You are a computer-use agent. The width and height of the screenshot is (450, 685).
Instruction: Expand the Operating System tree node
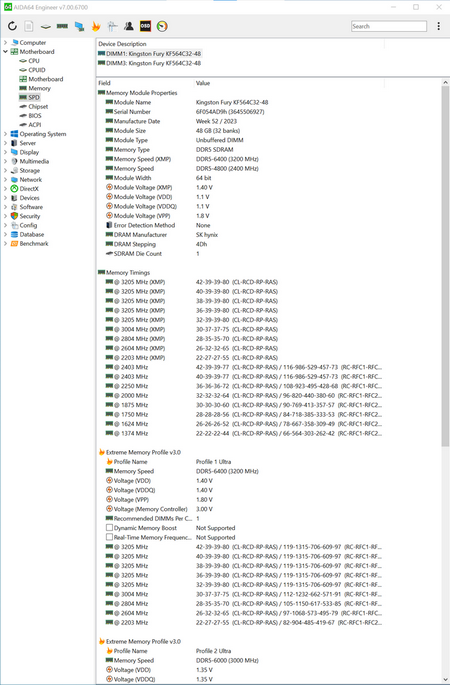point(5,134)
